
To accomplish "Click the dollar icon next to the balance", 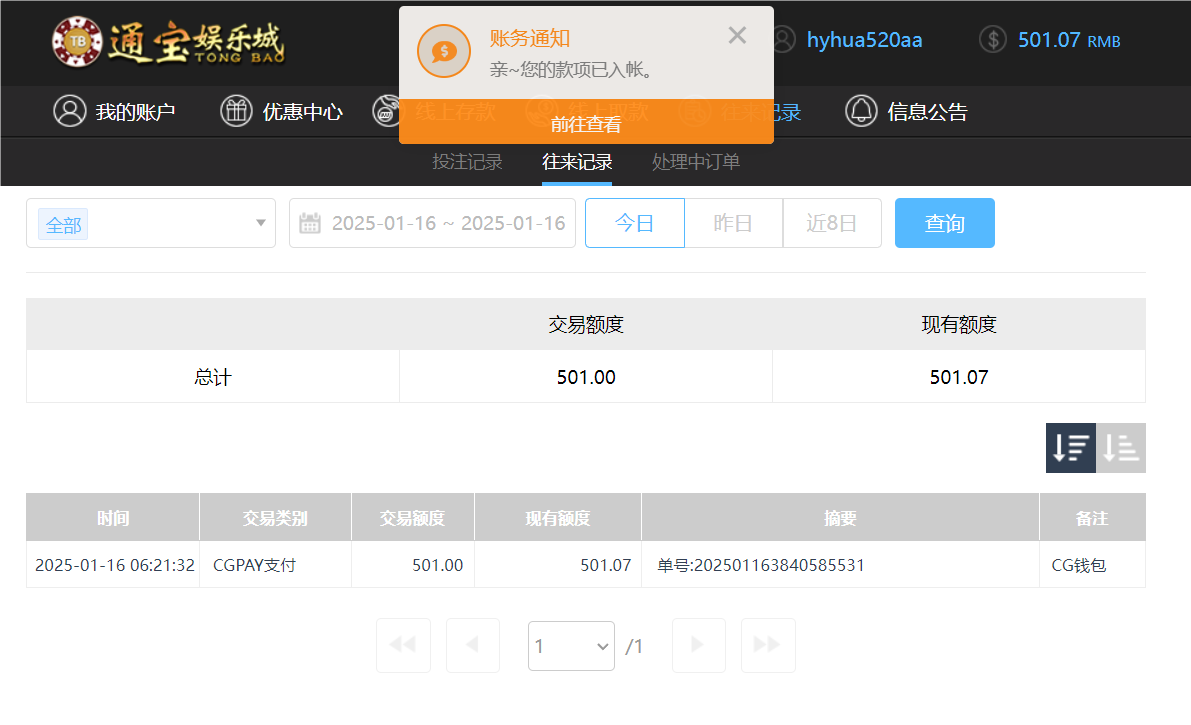I will pyautogui.click(x=992, y=40).
